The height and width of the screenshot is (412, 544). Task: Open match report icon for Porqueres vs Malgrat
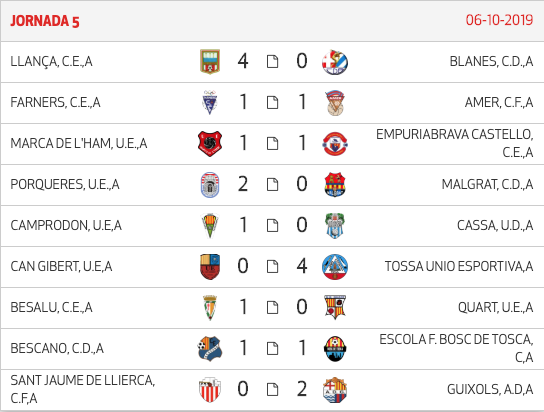point(272,184)
